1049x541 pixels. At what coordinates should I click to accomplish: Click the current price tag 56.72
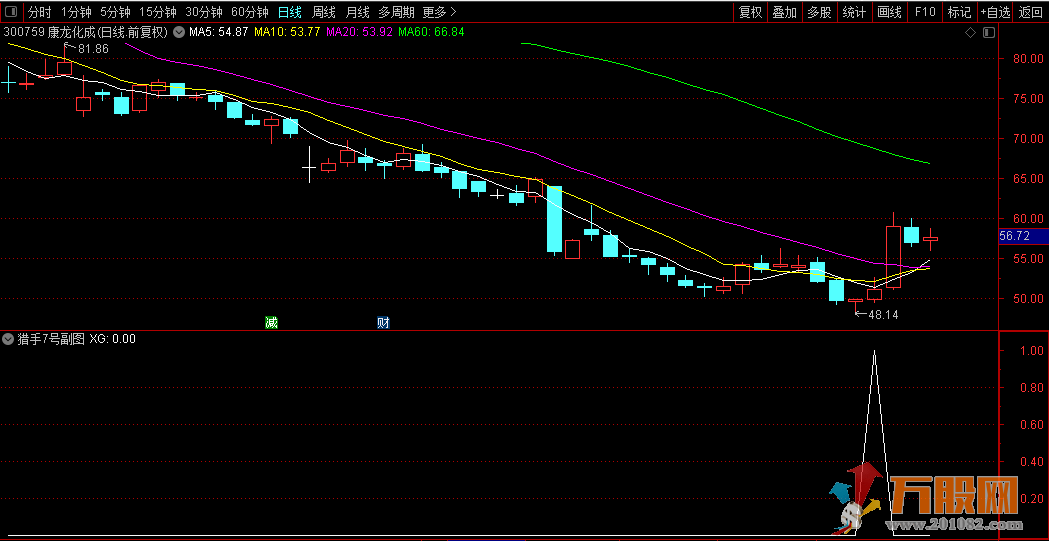tap(1023, 236)
